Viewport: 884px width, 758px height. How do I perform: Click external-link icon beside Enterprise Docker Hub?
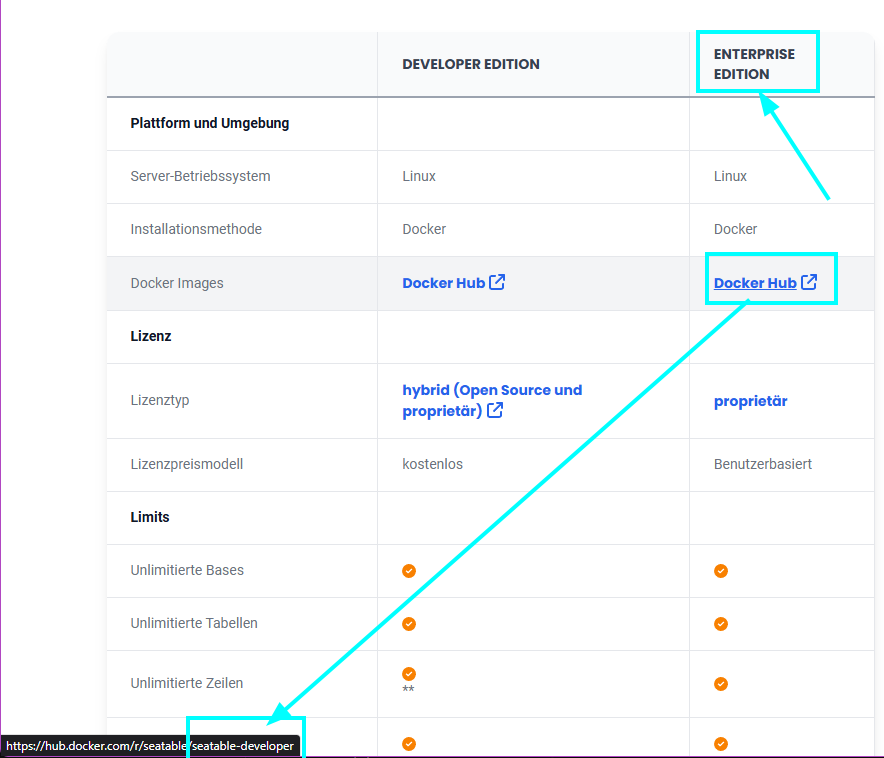tap(809, 282)
